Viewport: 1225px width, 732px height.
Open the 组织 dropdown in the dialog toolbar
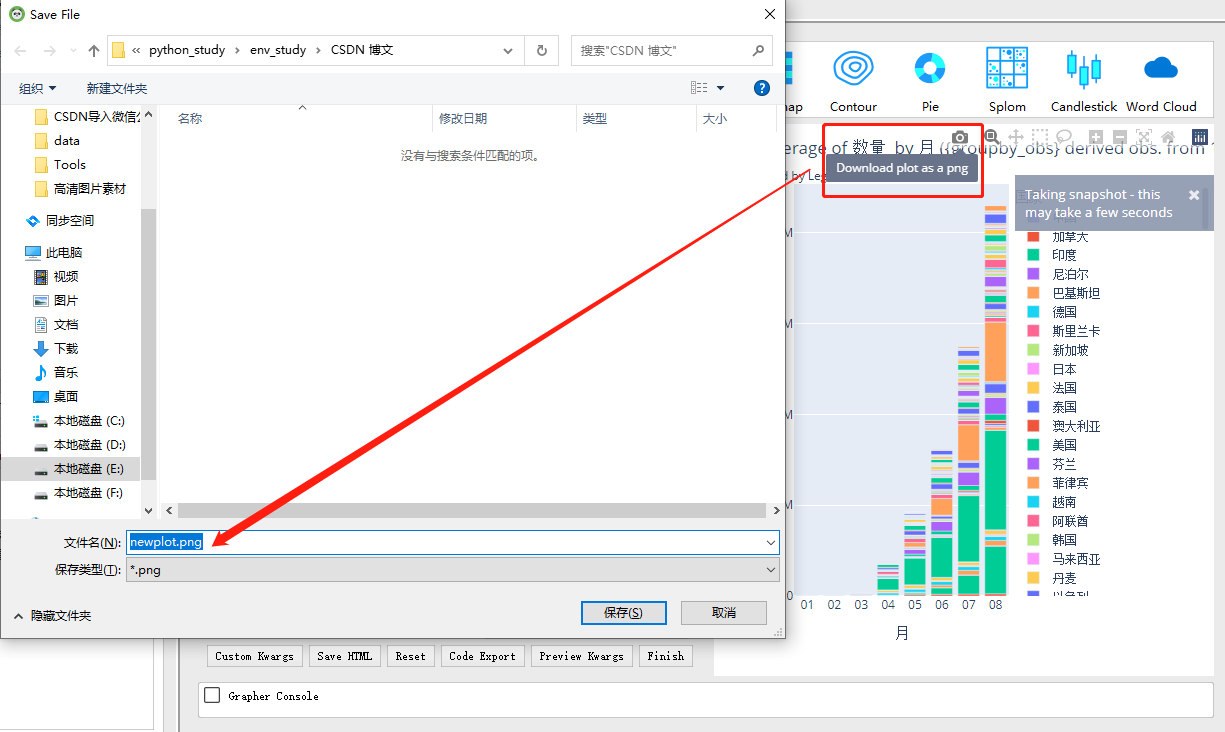click(37, 87)
